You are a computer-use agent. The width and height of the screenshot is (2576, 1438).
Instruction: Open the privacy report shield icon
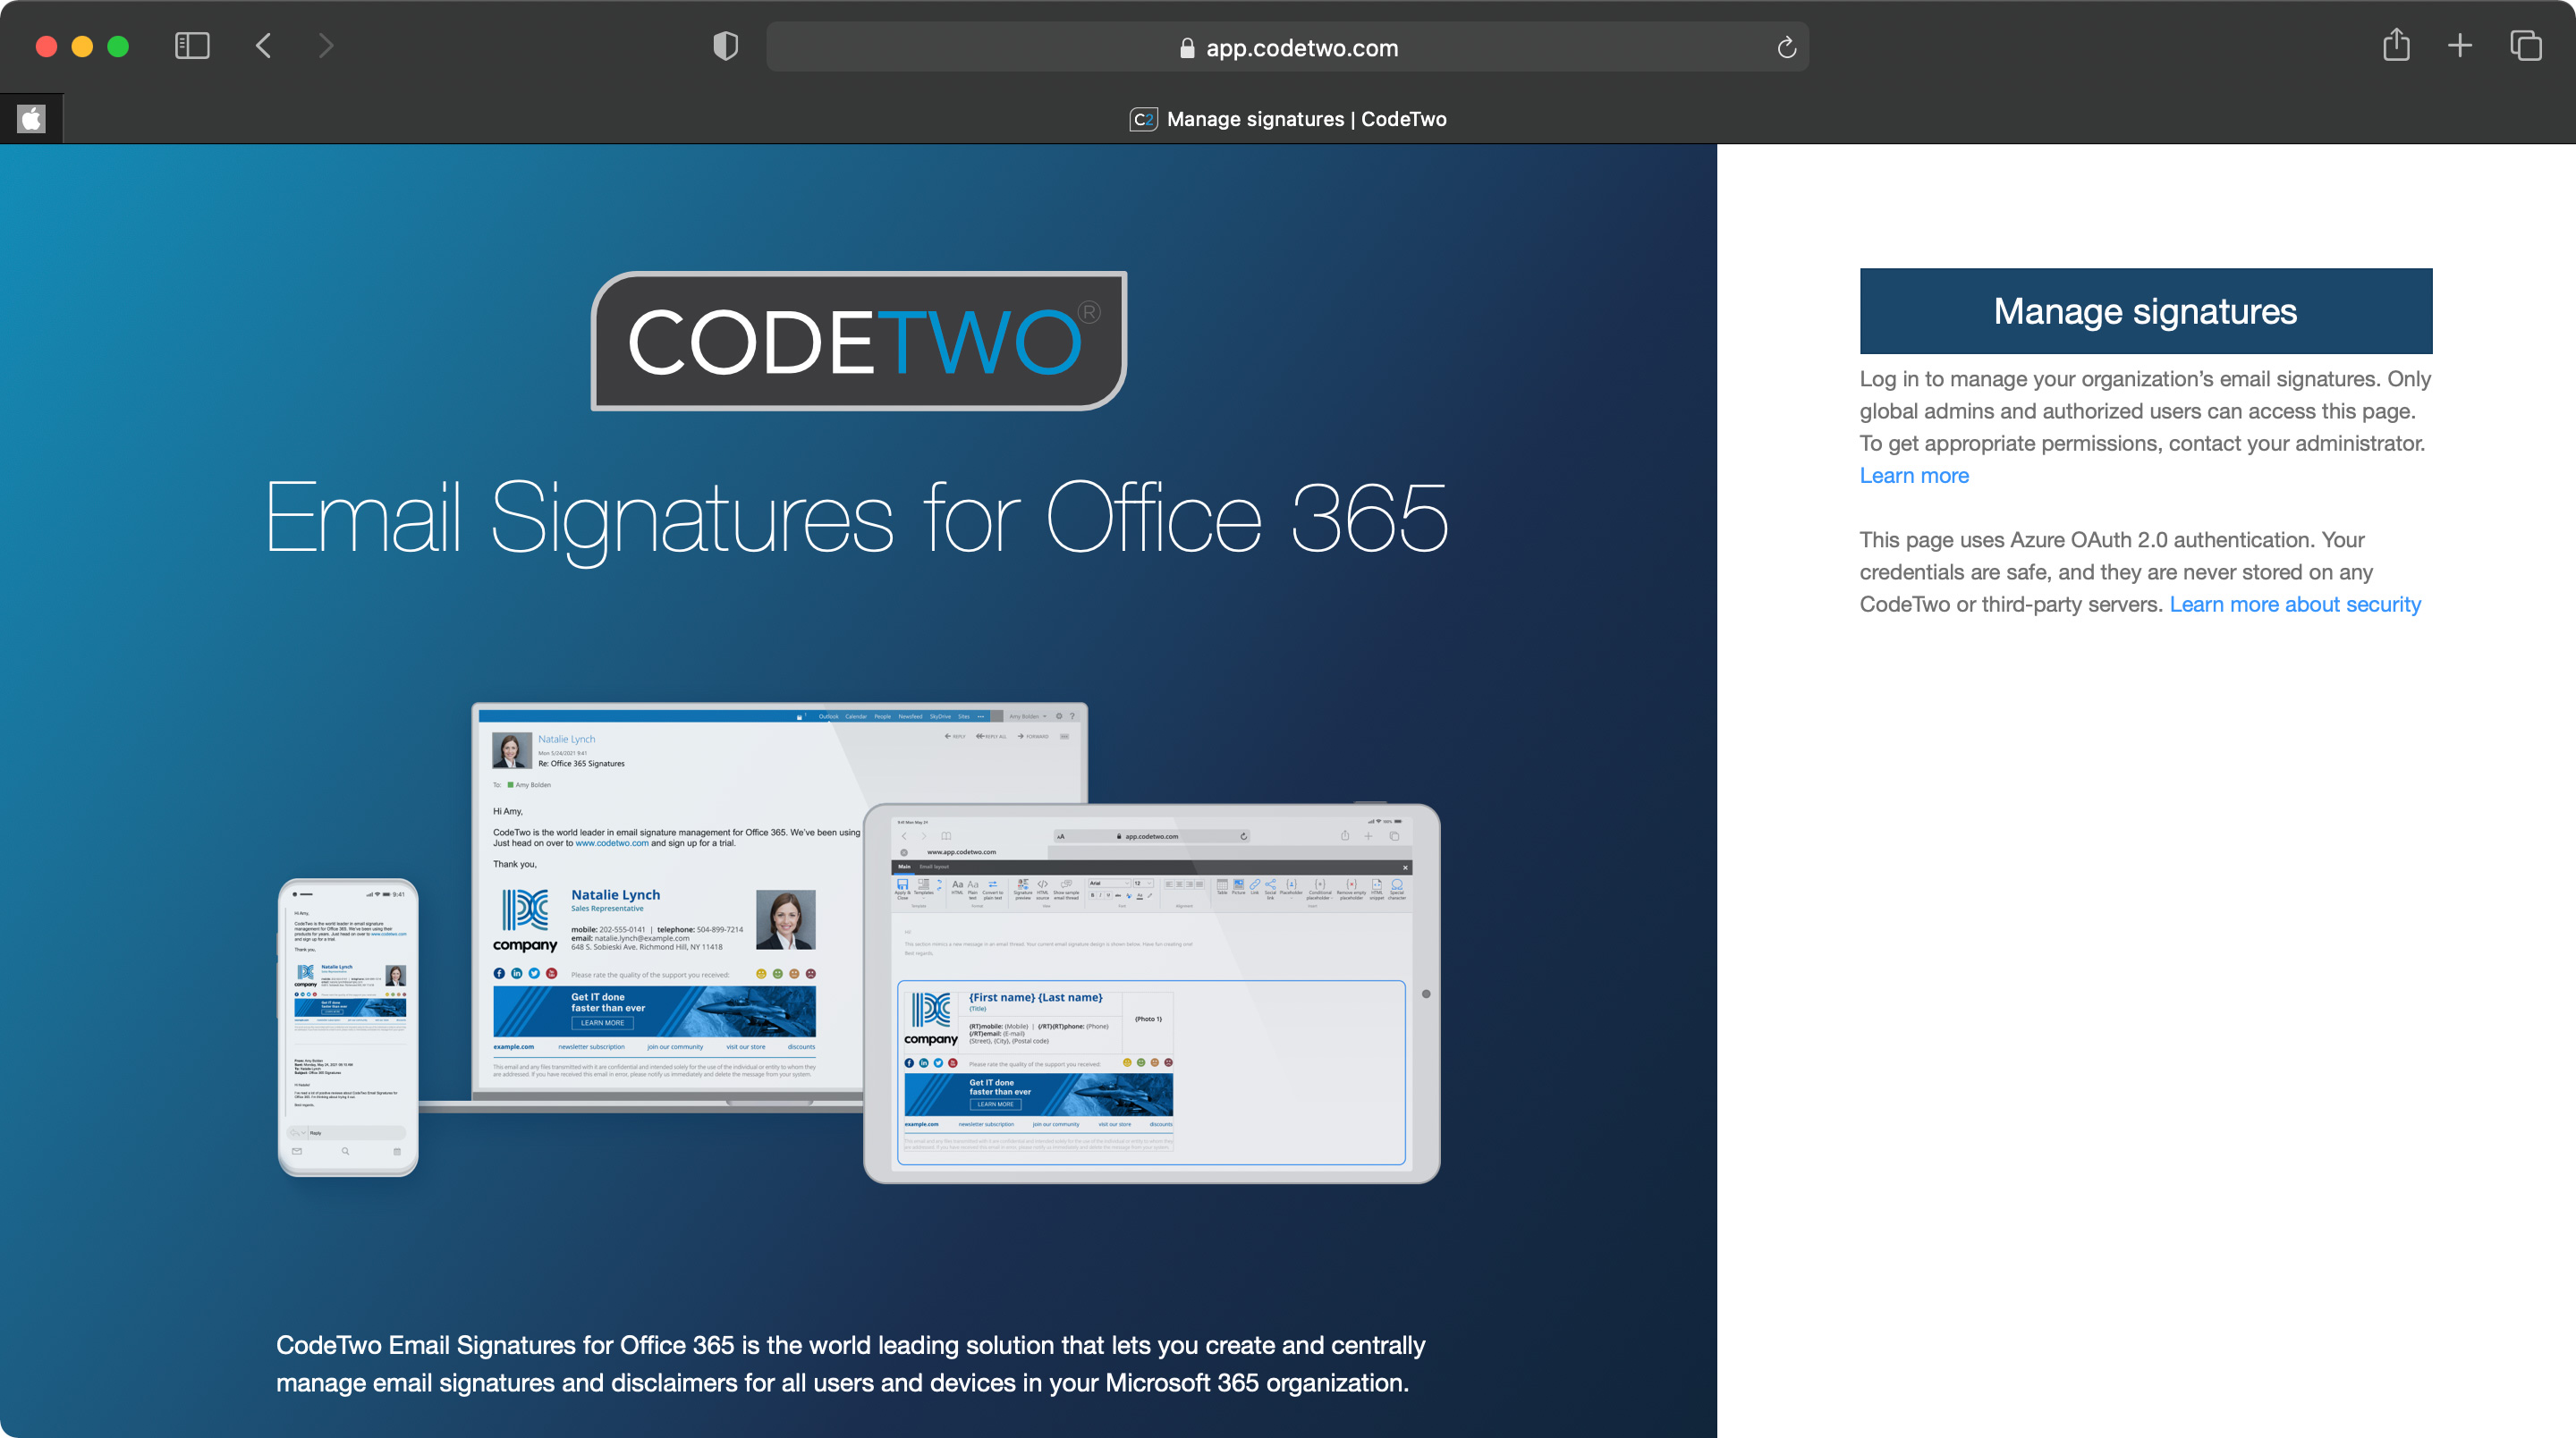coord(726,46)
